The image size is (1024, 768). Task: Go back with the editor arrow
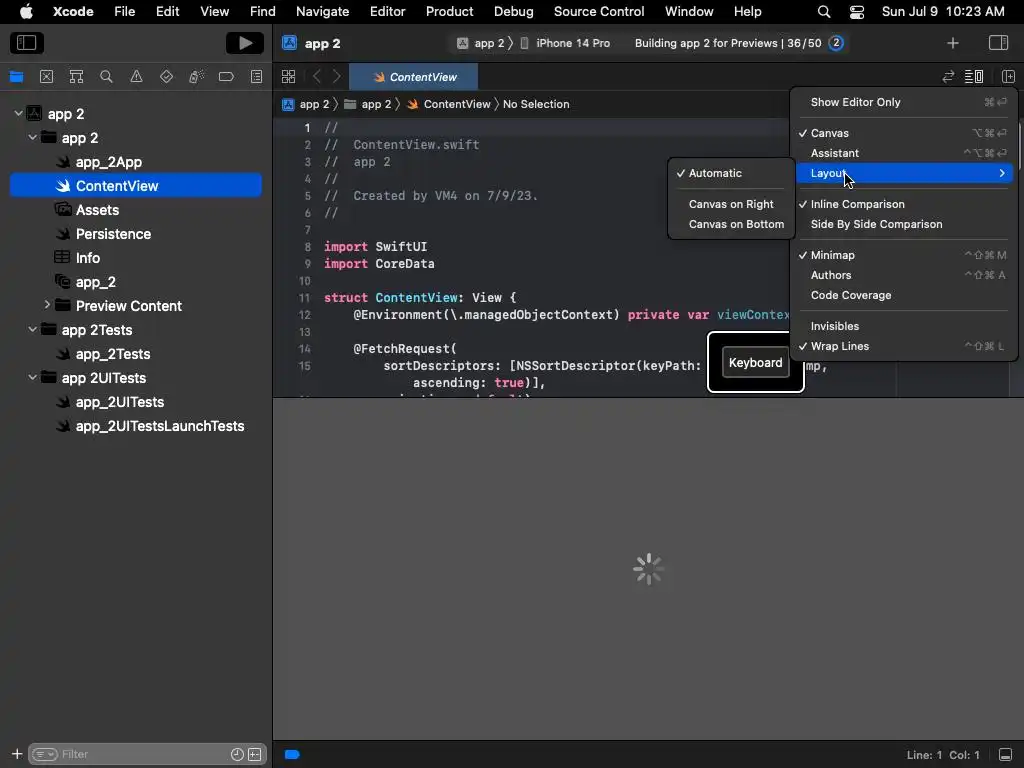click(317, 77)
